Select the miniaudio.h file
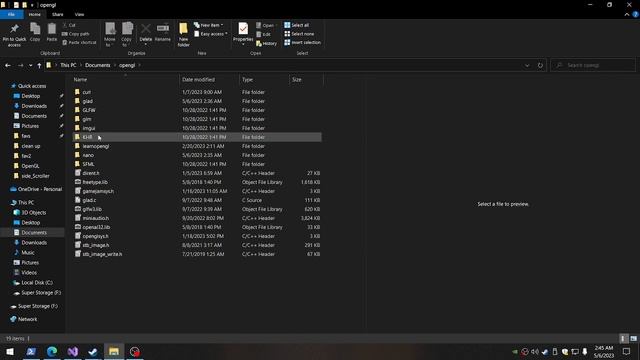The image size is (640, 360). tap(197, 218)
